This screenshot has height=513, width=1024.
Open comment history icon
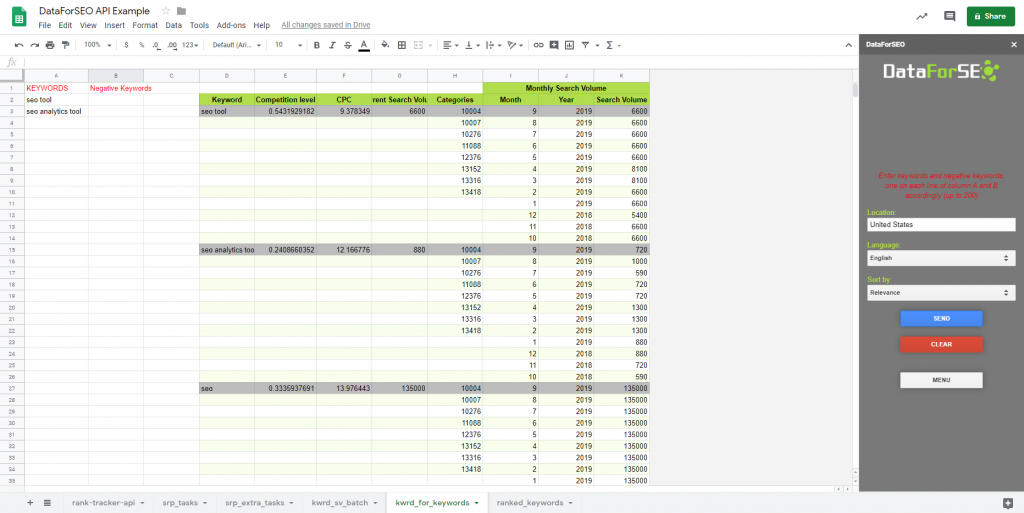pos(950,16)
